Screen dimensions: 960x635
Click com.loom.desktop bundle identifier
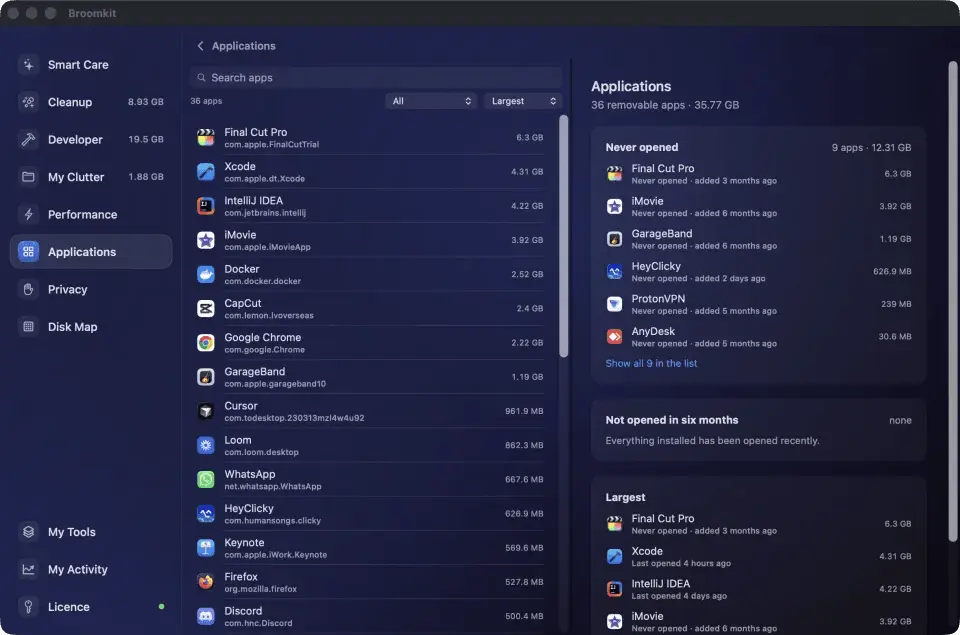pyautogui.click(x=261, y=453)
